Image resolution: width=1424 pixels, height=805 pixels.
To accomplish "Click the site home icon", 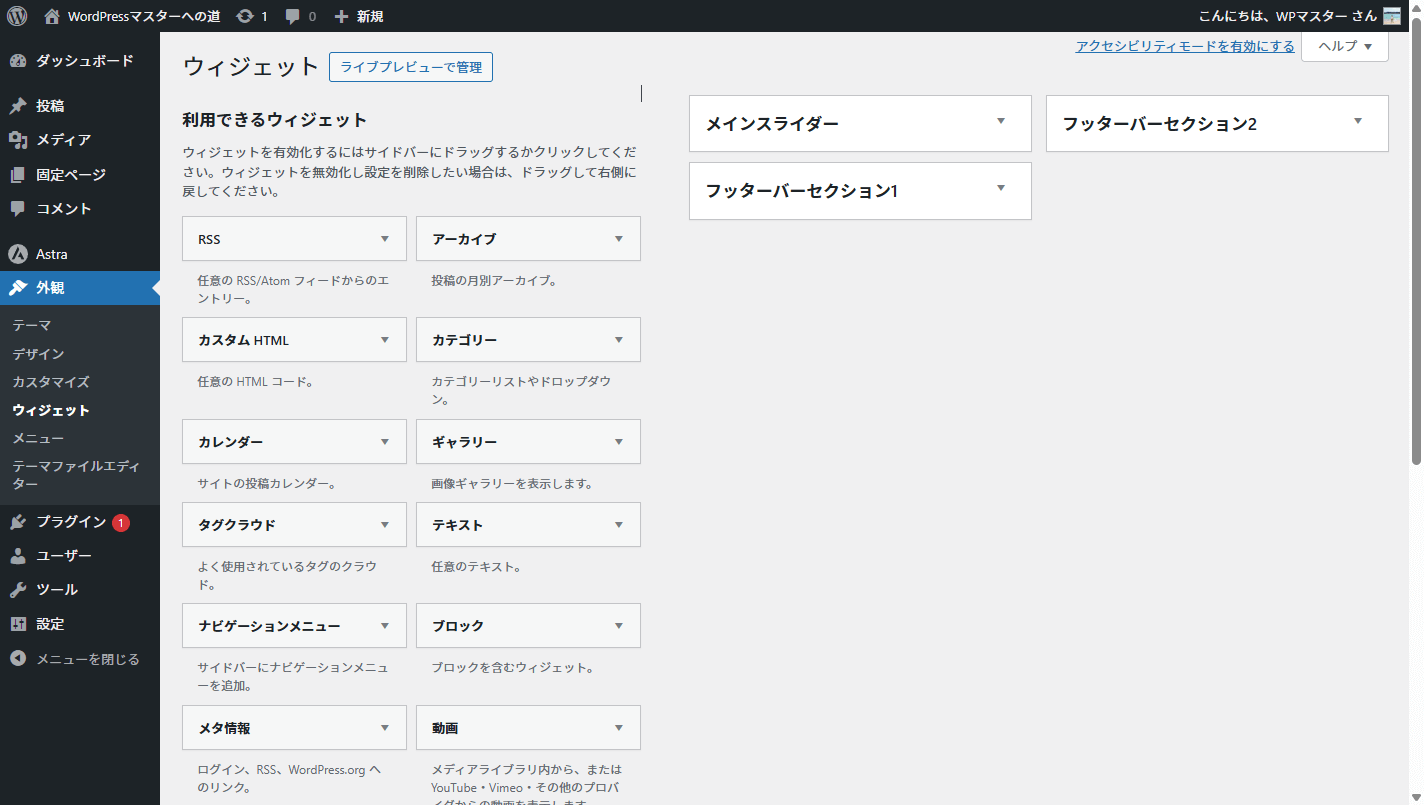I will click(52, 16).
